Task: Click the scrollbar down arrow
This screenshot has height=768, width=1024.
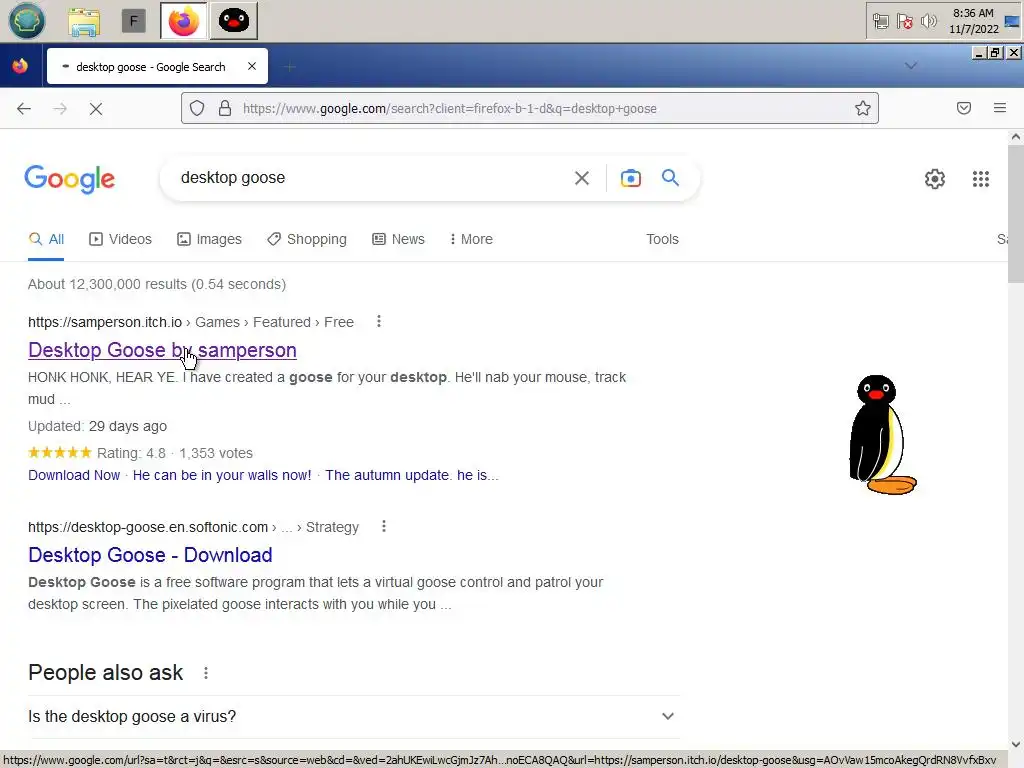Action: [x=1016, y=744]
